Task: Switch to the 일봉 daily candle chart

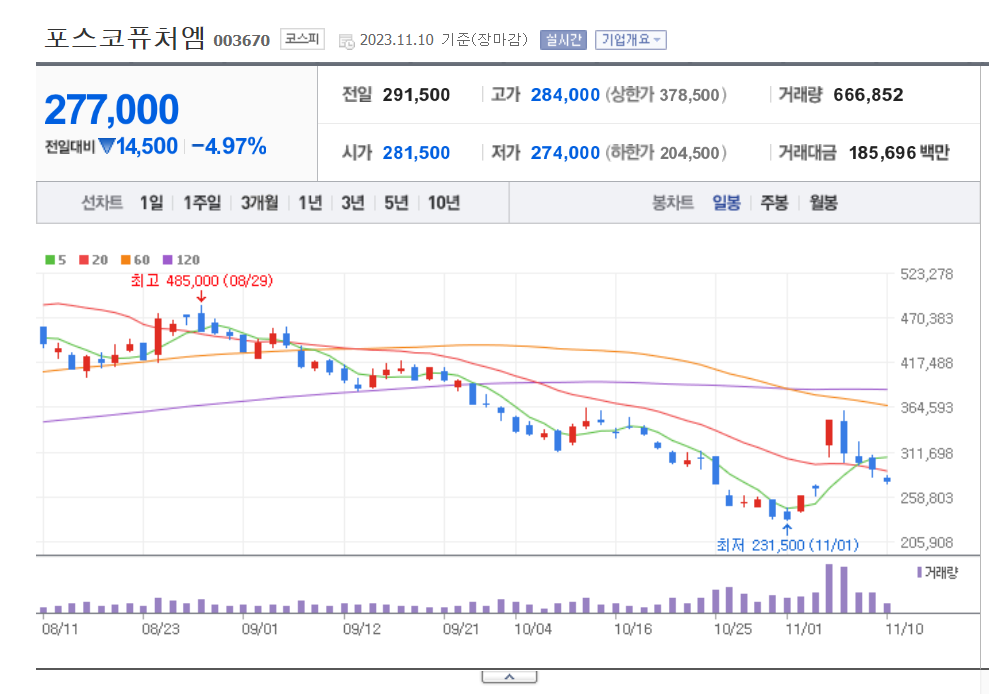Action: [x=726, y=203]
